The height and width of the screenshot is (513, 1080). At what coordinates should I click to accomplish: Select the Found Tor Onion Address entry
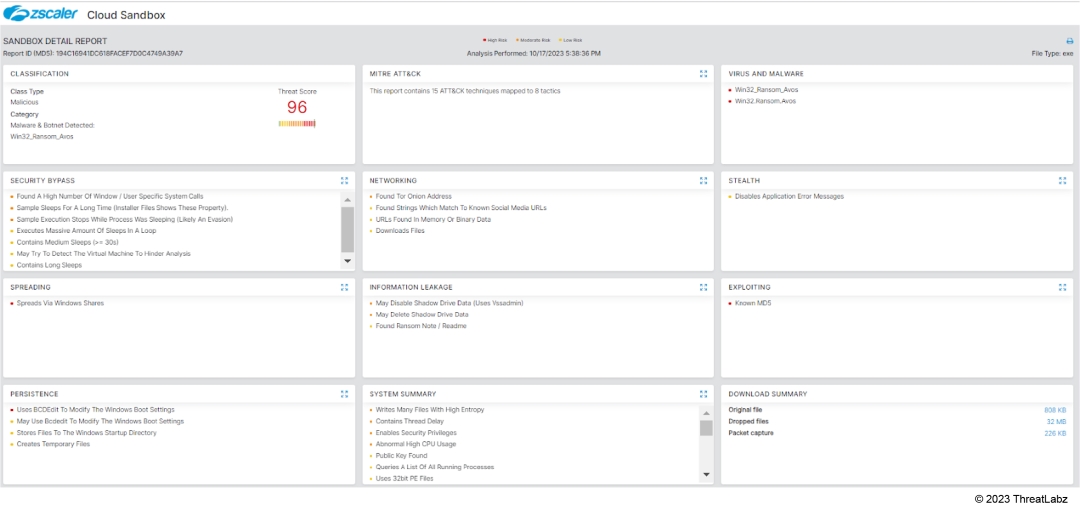(x=413, y=197)
